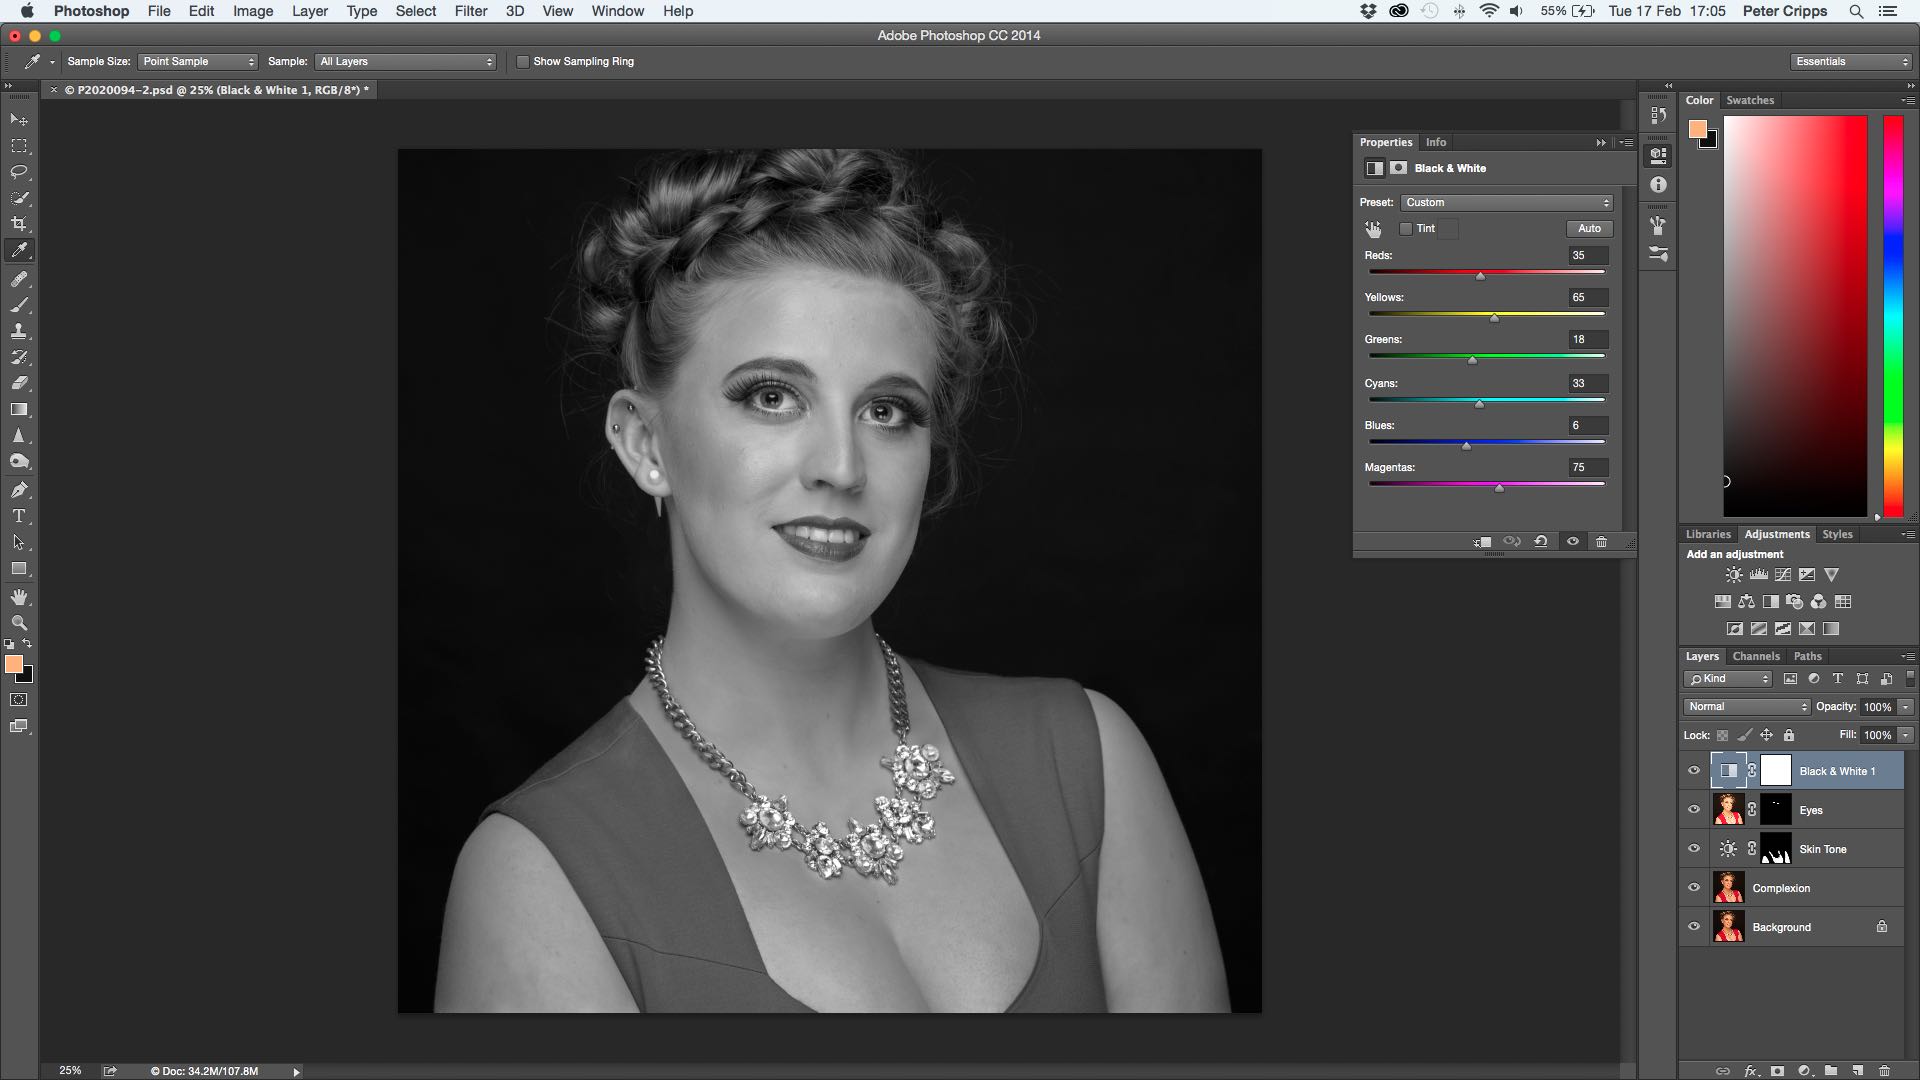The height and width of the screenshot is (1080, 1920).
Task: Delete the adjustment layer with the Properties trash icon
Action: [x=1601, y=541]
